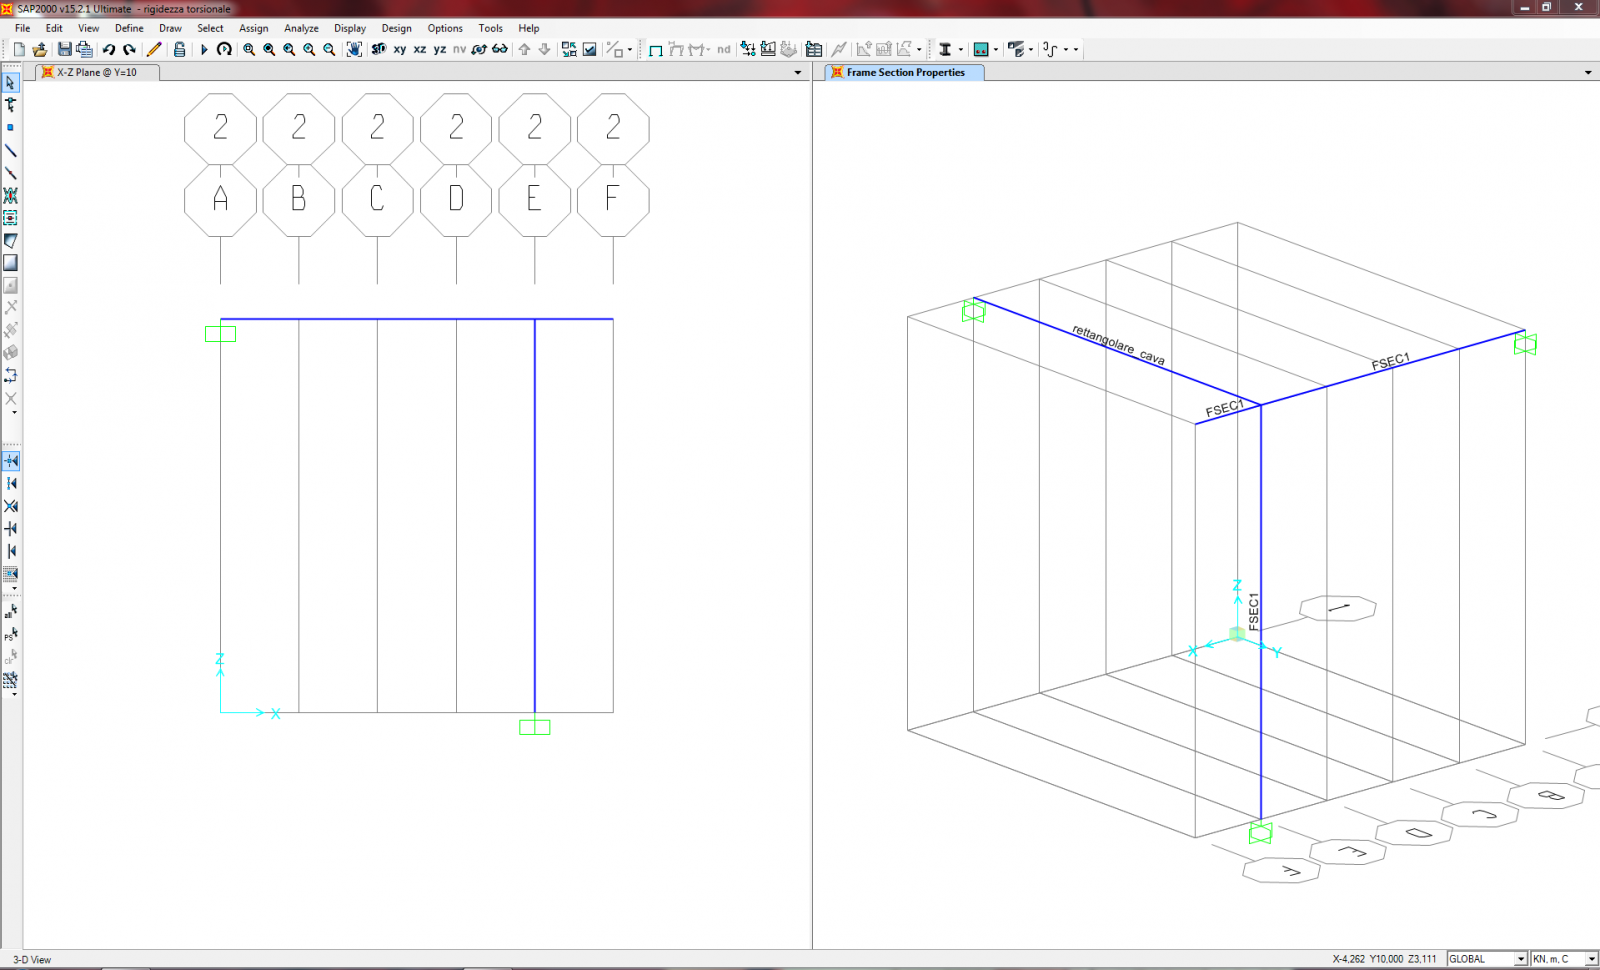Choose the draw poly area tool
1600x970 pixels.
10,241
